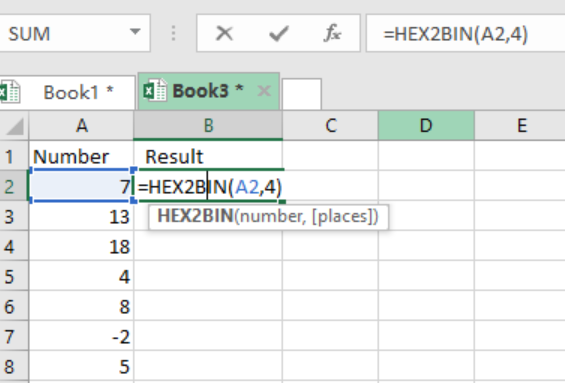Click the Select All corner triangle

pyautogui.click(x=14, y=126)
